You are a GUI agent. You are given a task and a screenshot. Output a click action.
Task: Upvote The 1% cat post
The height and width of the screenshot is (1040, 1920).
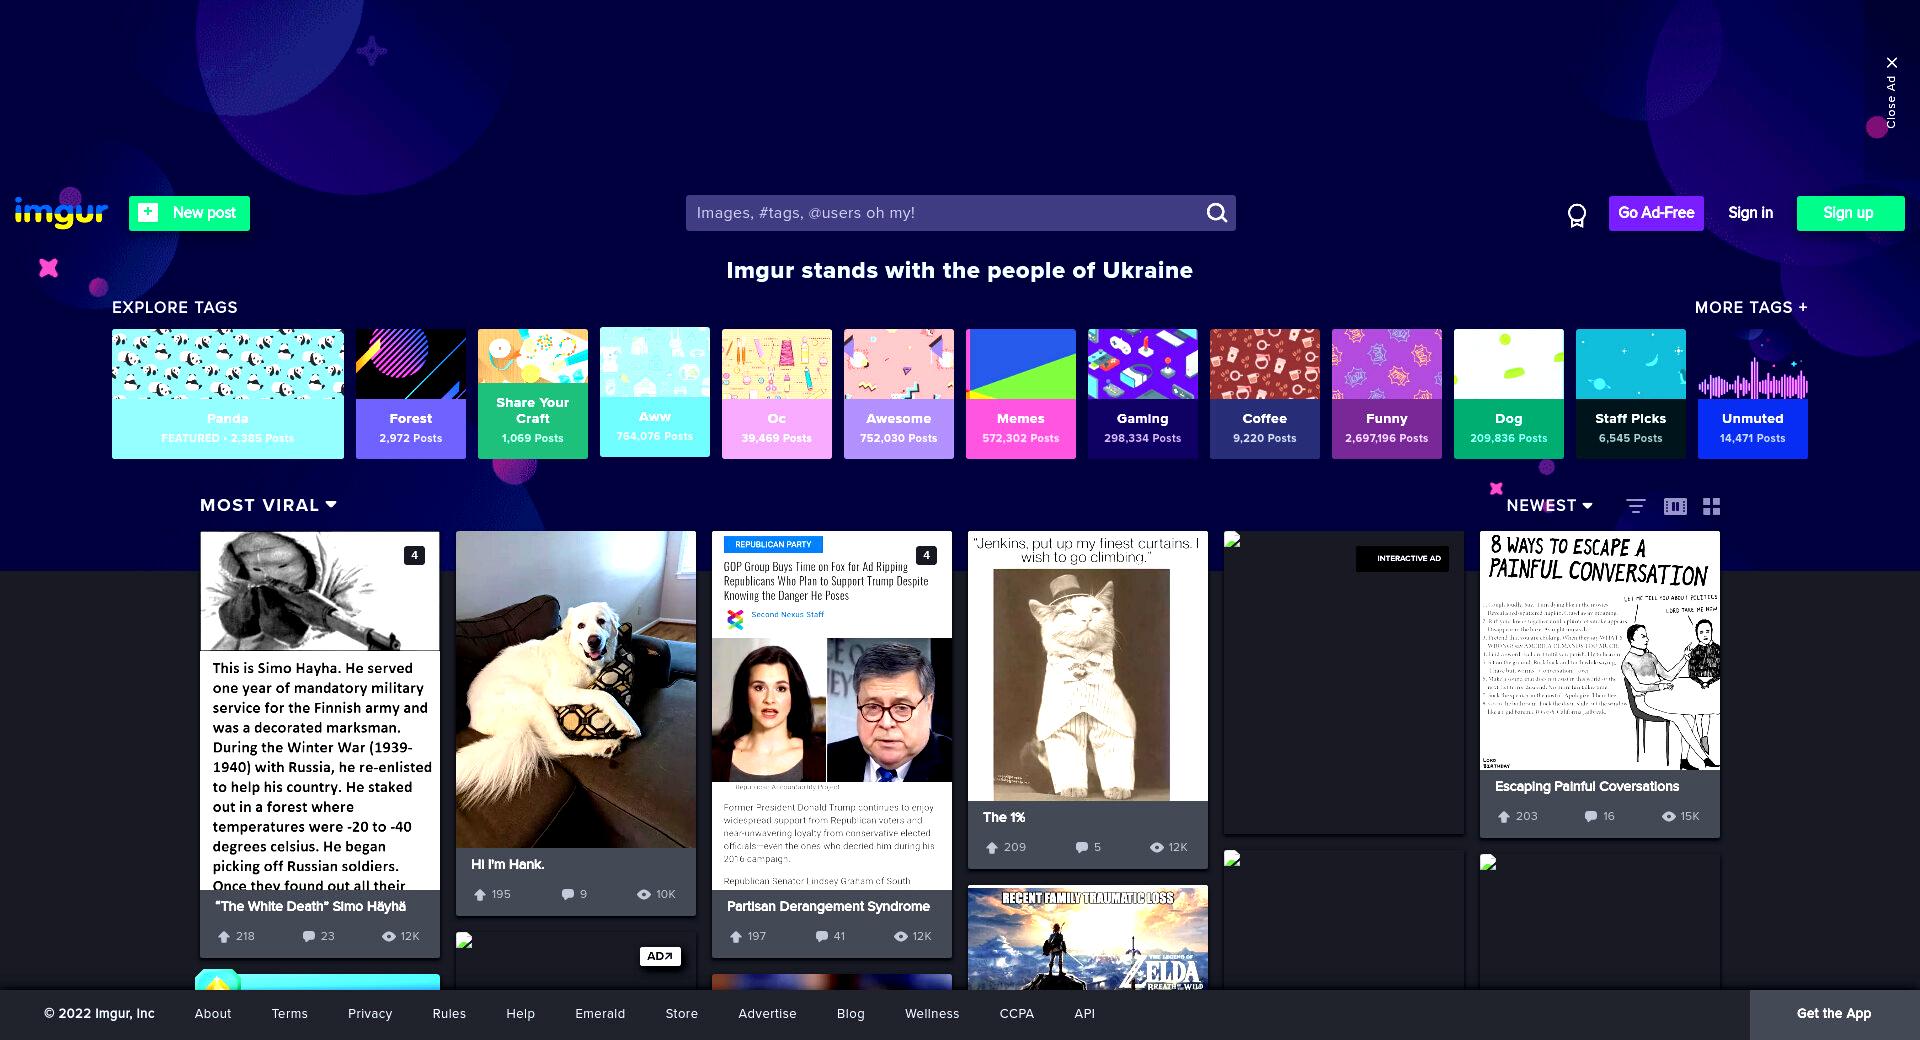pos(992,848)
